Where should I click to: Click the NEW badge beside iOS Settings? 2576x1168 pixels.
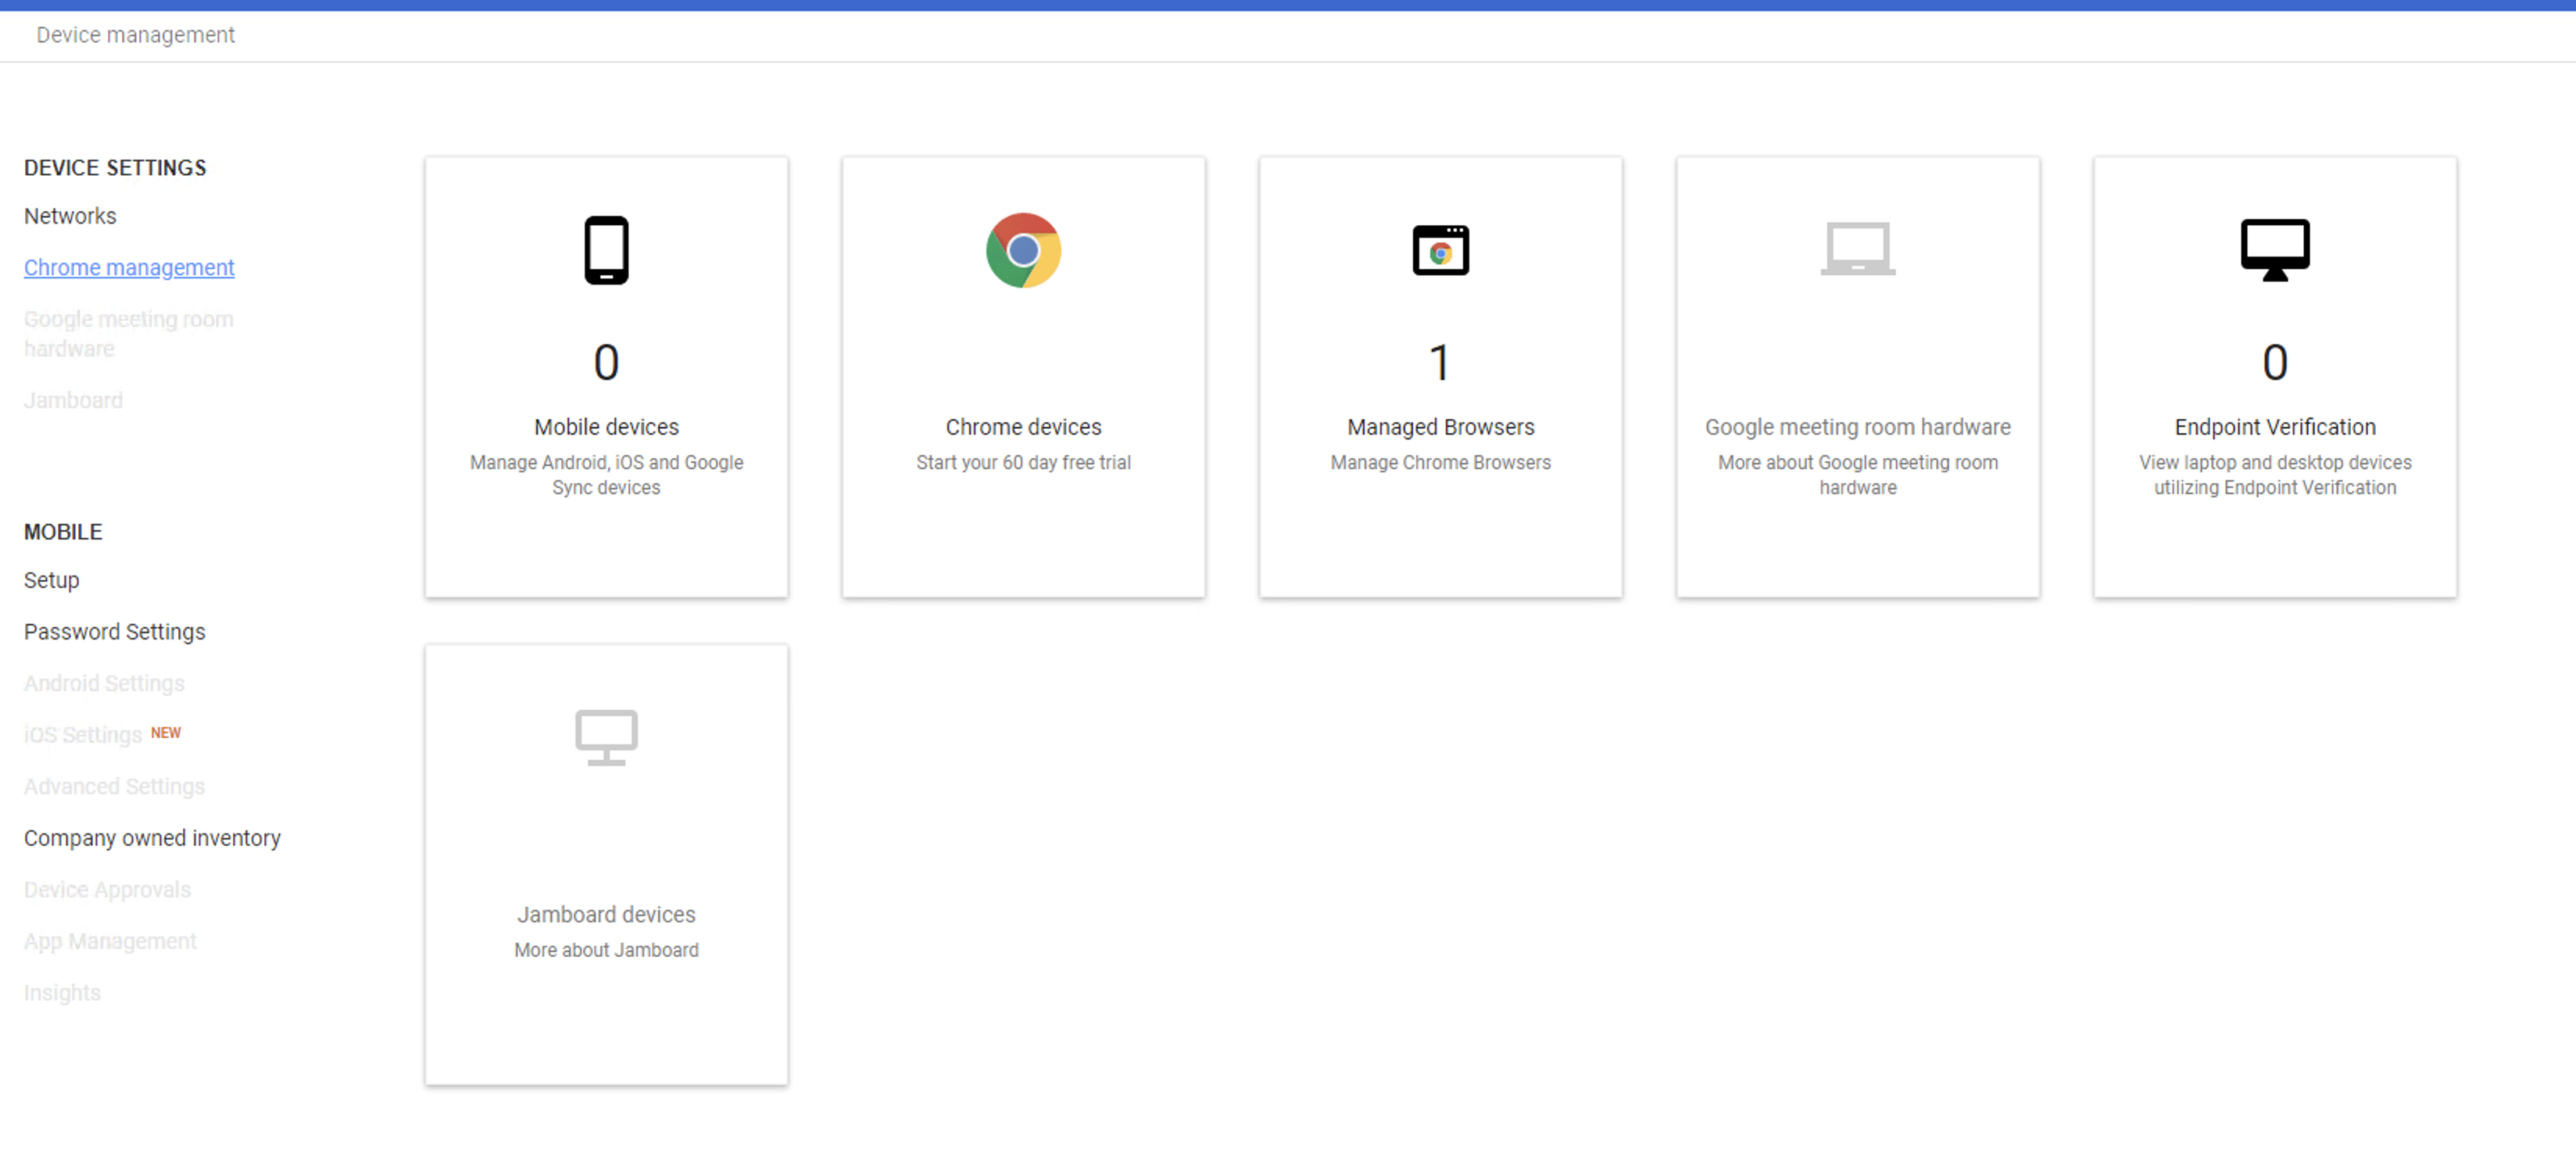166,733
